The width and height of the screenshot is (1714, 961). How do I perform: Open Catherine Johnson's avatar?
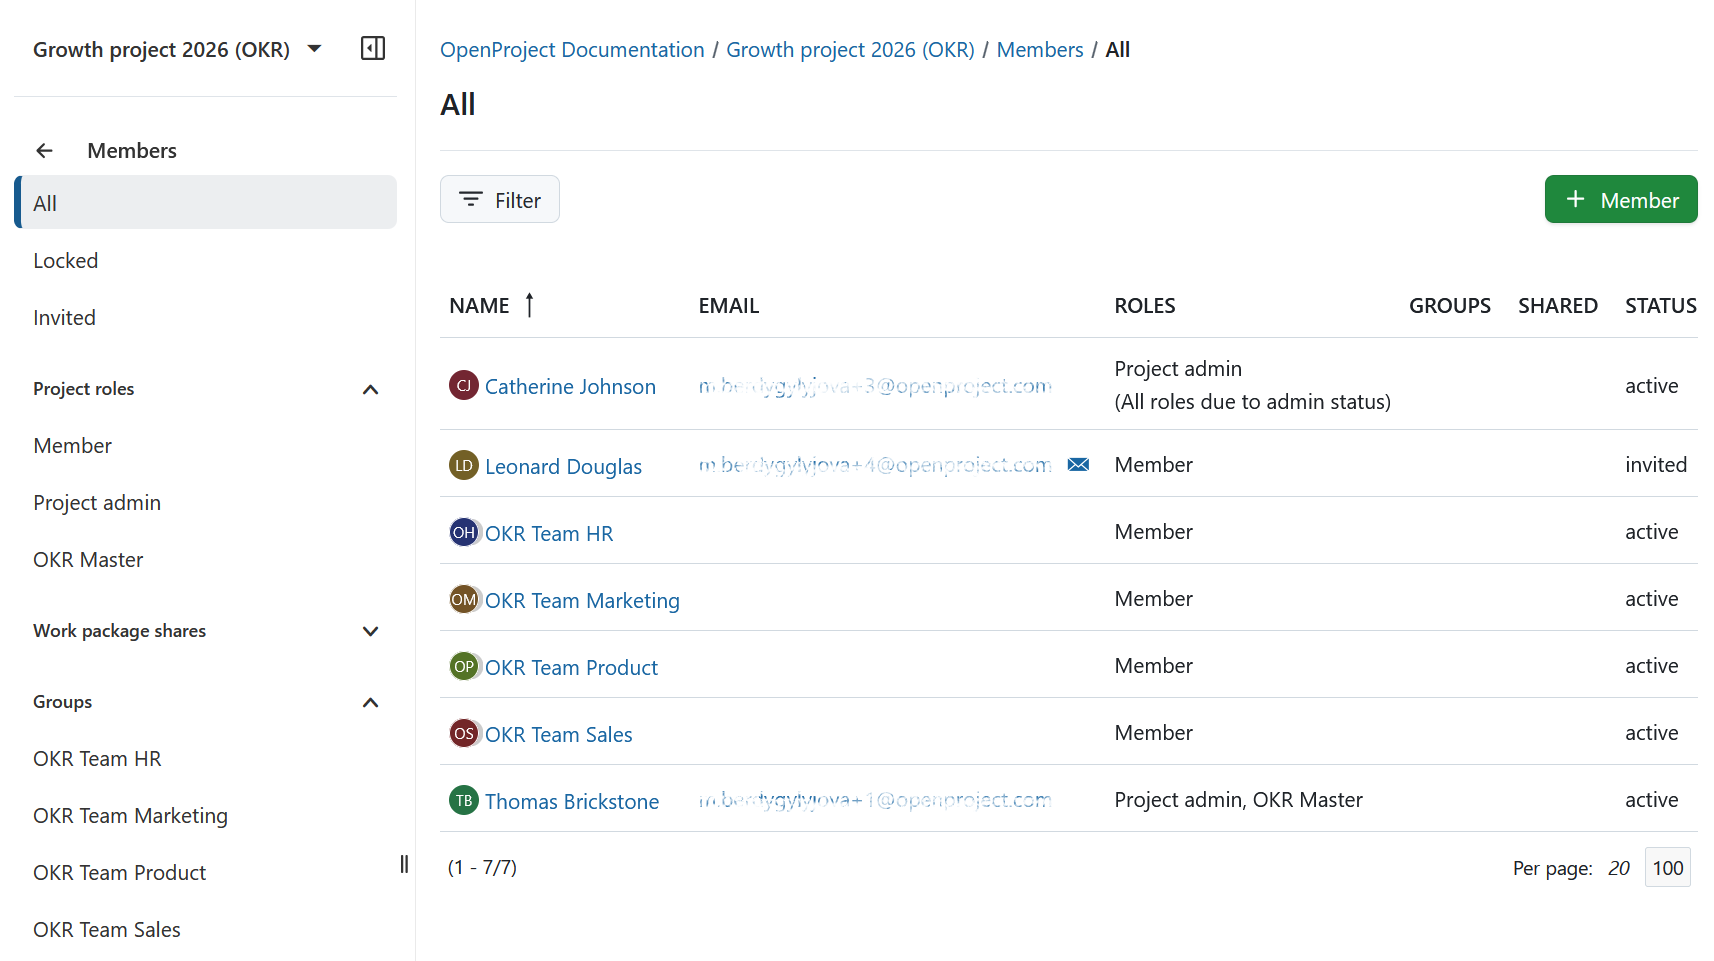tap(463, 385)
